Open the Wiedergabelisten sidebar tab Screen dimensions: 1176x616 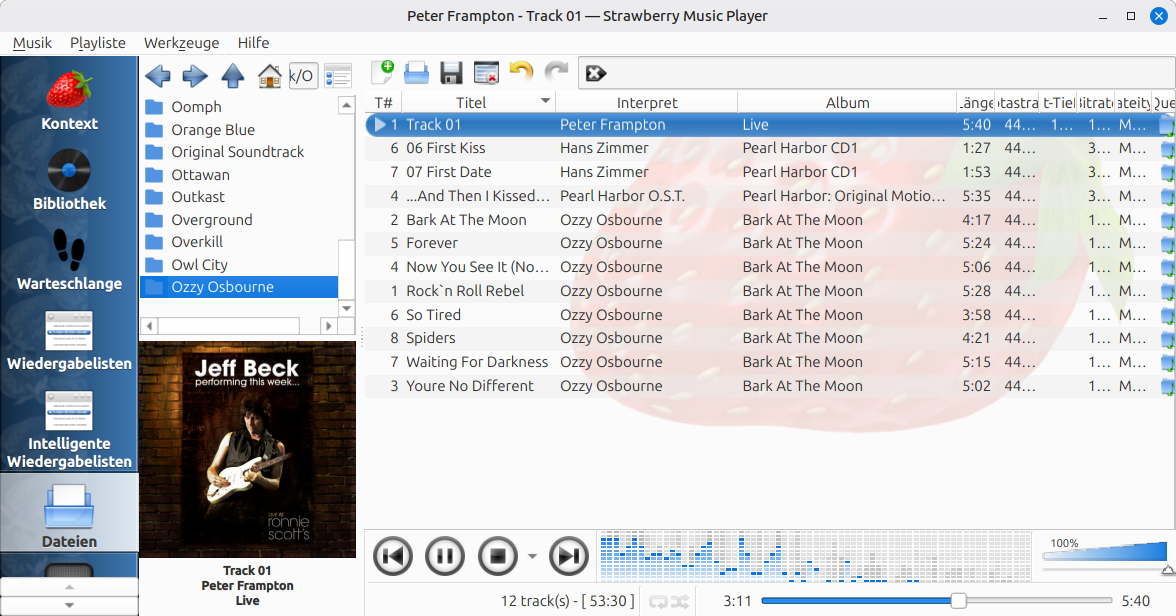[x=69, y=341]
